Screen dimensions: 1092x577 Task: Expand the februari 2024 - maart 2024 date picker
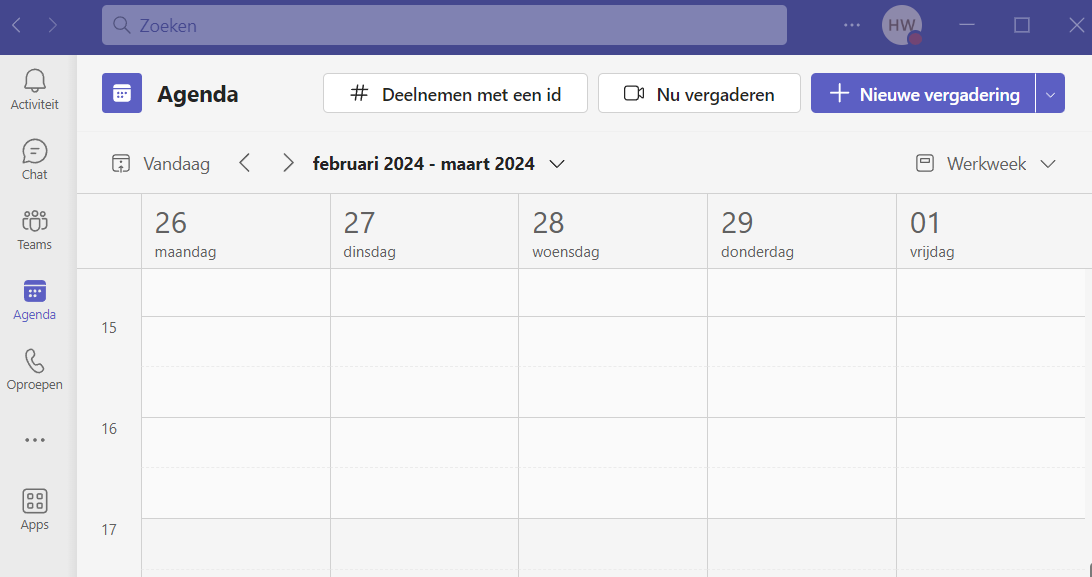tap(439, 164)
